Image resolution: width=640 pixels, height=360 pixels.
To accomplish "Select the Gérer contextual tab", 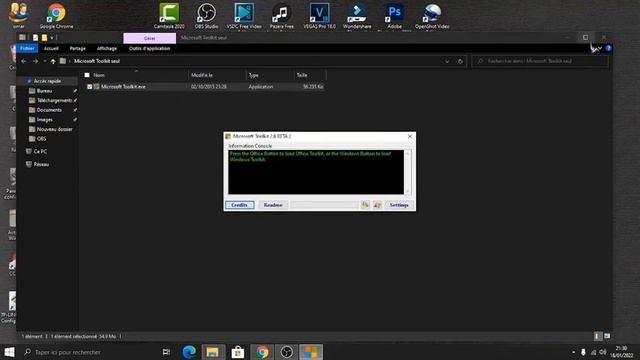I will (x=150, y=38).
